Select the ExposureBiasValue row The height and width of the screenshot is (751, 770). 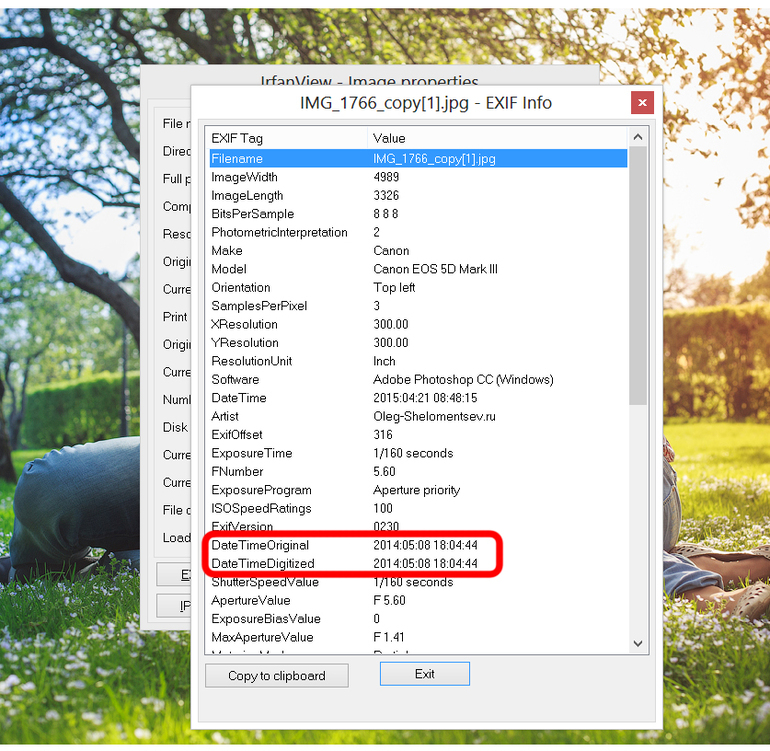click(x=418, y=619)
